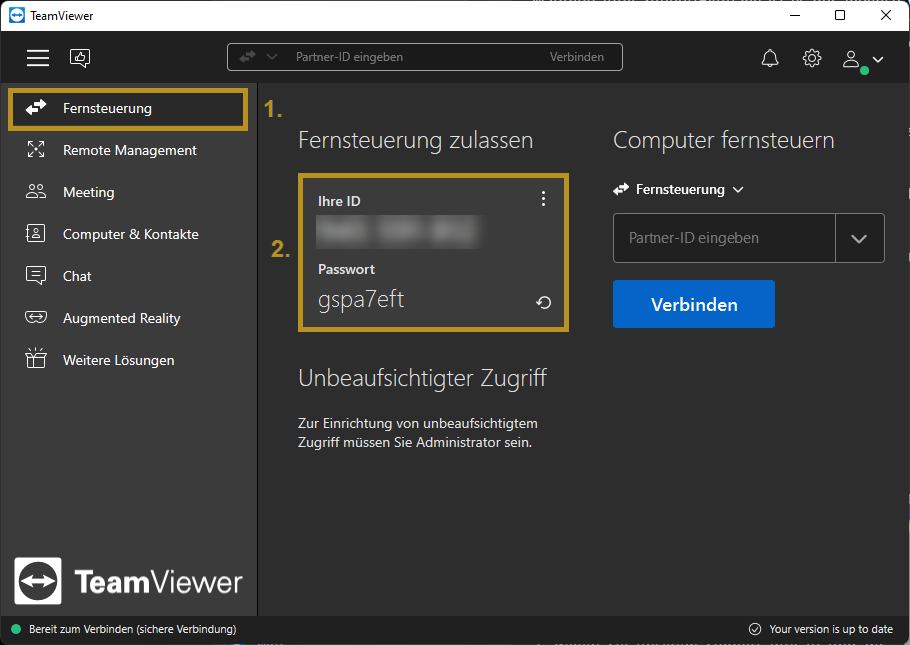Click the Bereit zum Verbinden status text
The image size is (910, 645).
point(132,629)
